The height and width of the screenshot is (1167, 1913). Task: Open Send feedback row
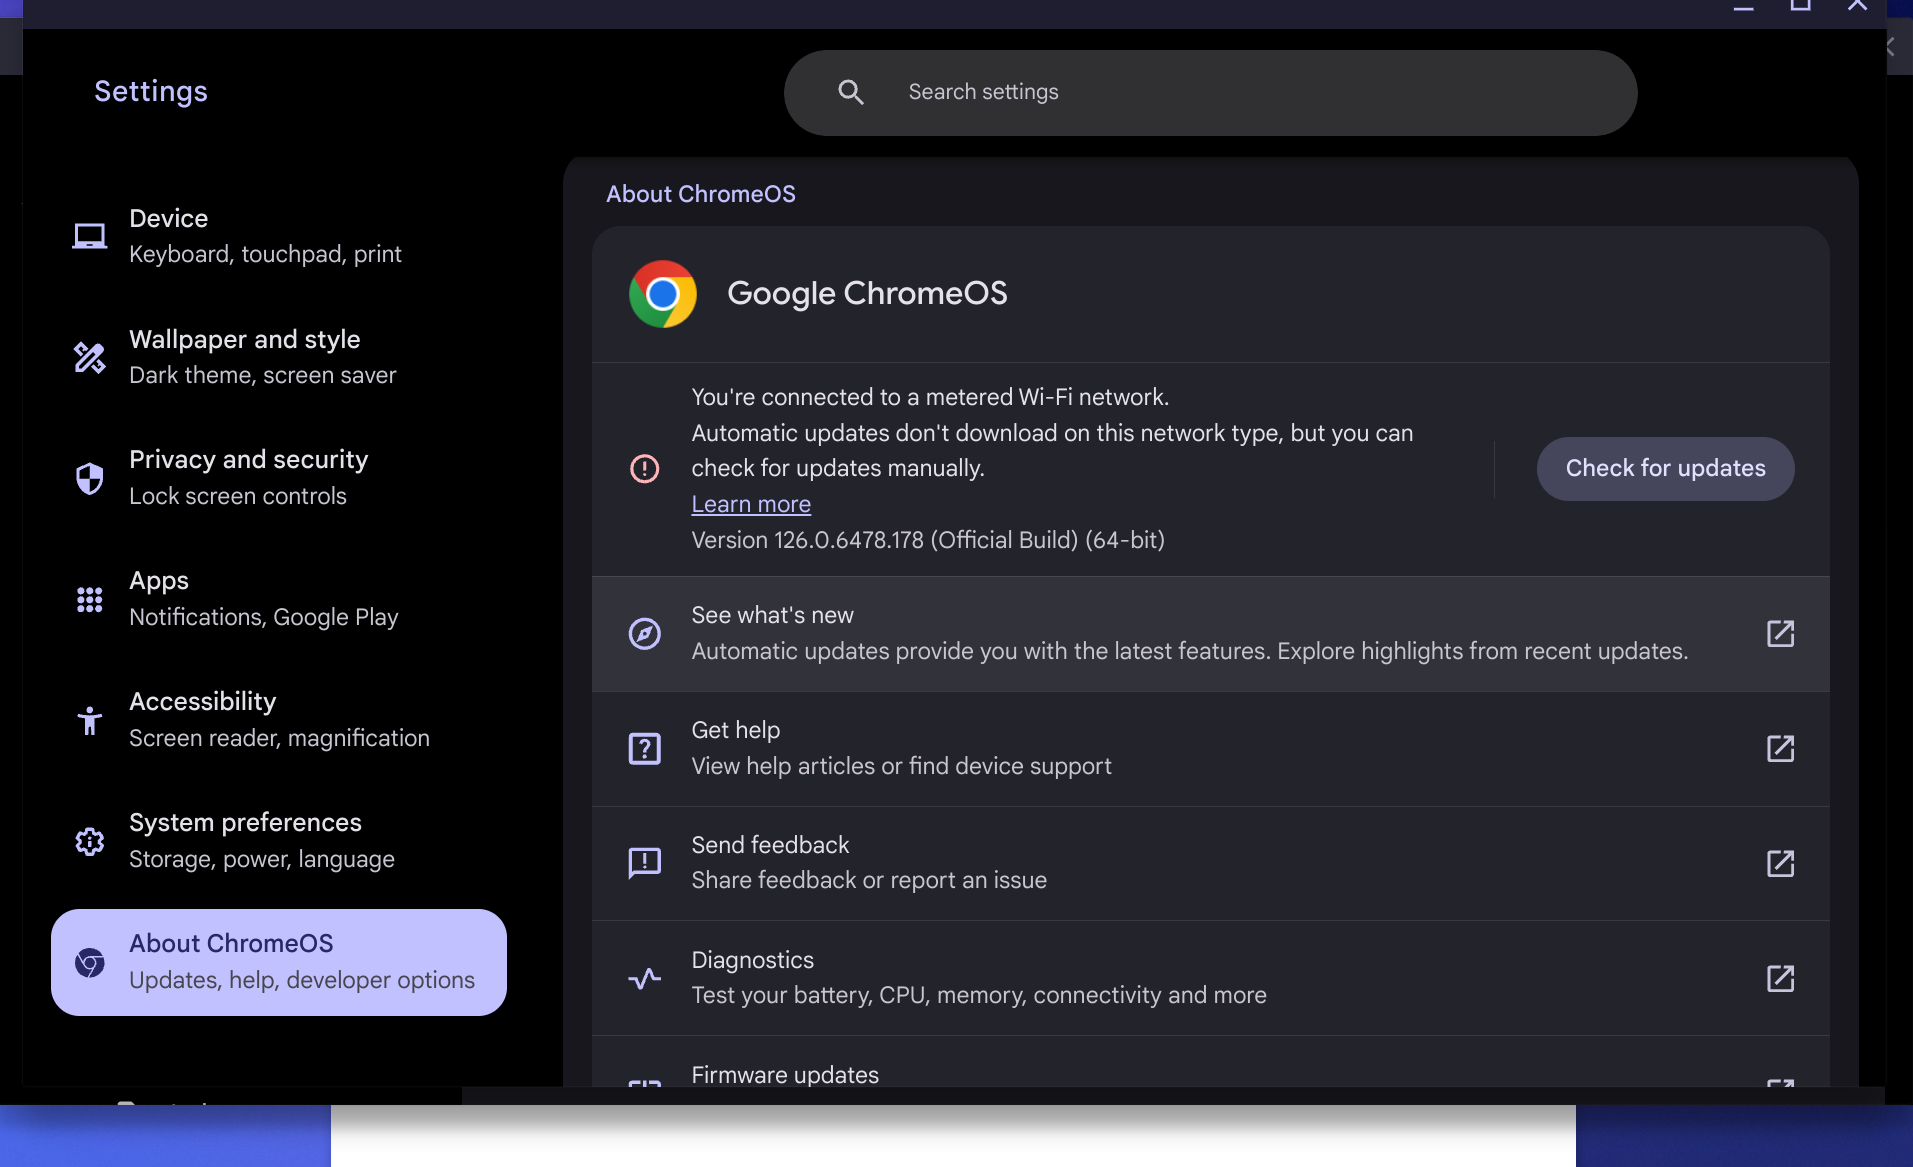(1210, 864)
